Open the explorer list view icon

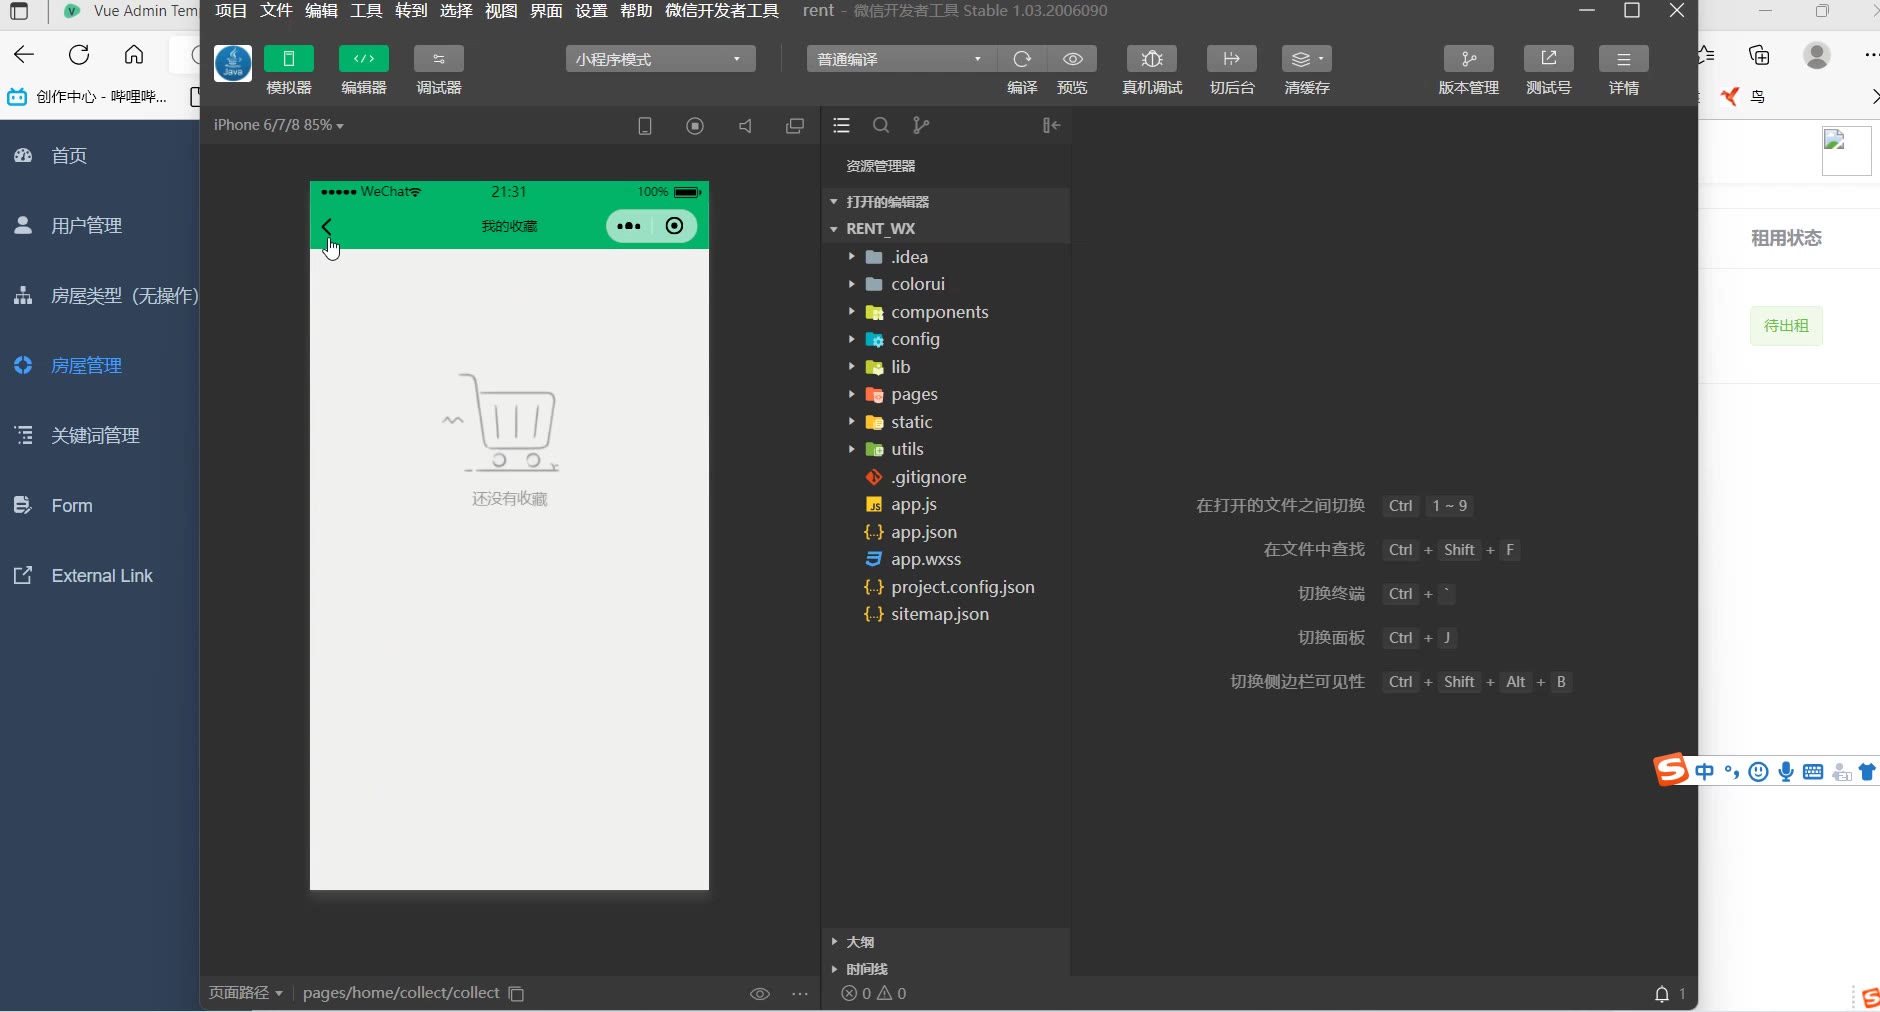point(841,125)
